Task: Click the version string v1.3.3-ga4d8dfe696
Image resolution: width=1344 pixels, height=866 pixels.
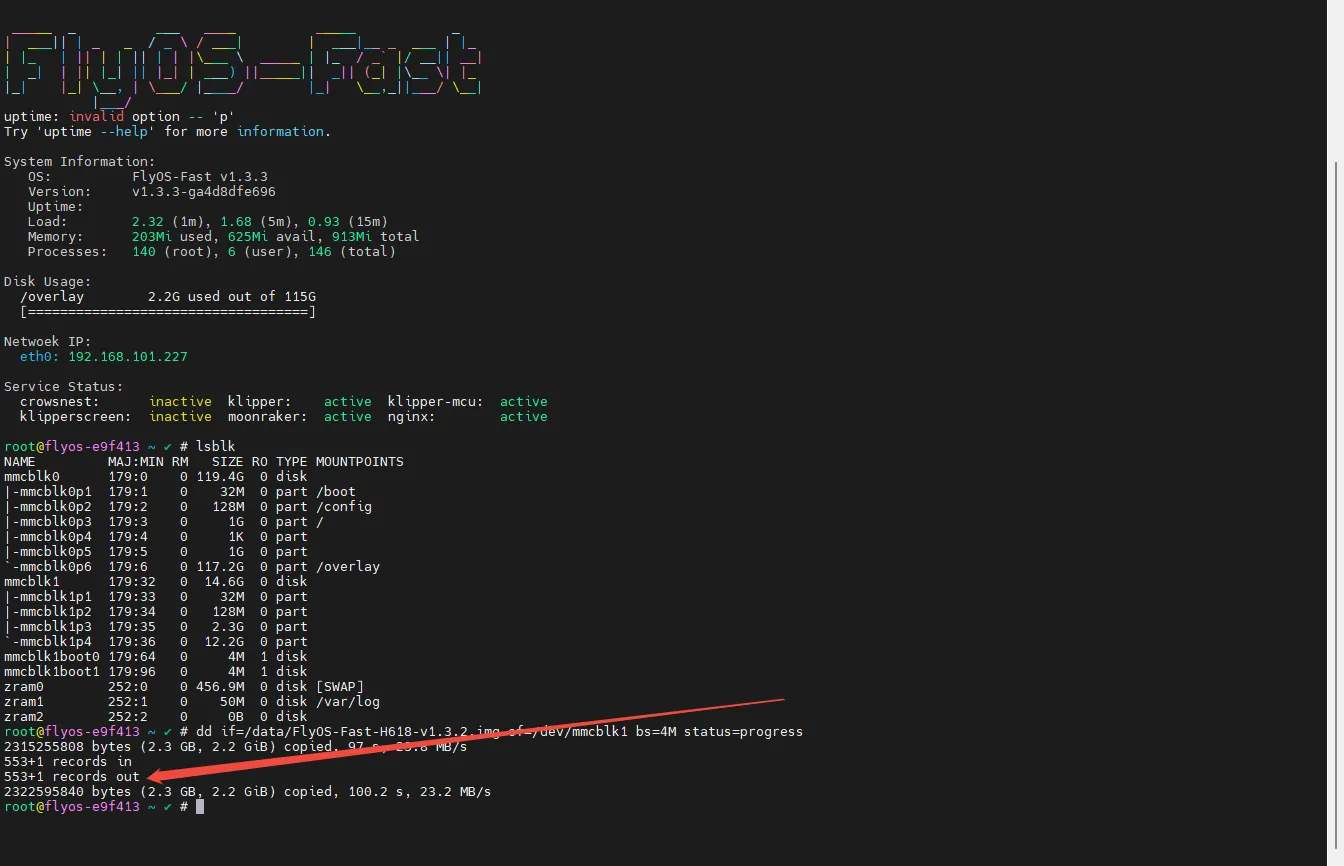Action: (x=203, y=192)
